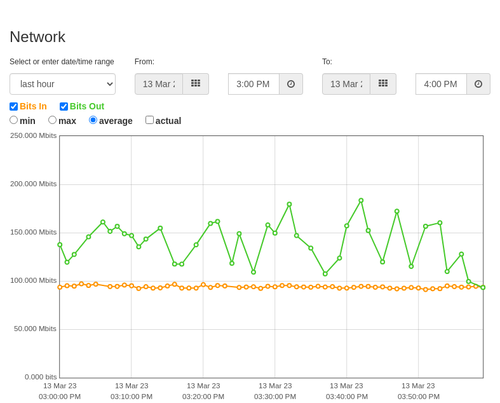
Task: Click the Network heading
Action: point(37,37)
